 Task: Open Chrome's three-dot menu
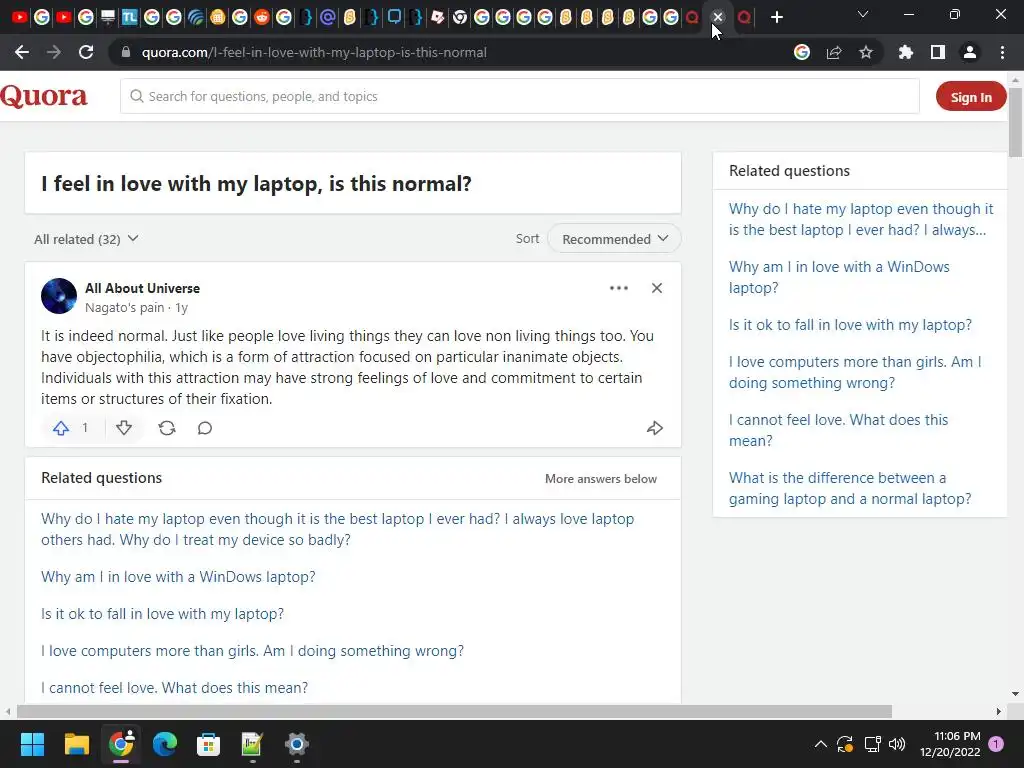click(x=1002, y=52)
